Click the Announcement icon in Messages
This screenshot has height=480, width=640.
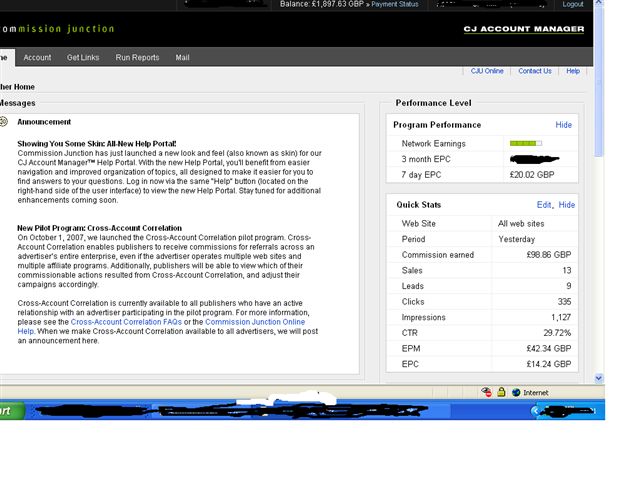coord(4,122)
